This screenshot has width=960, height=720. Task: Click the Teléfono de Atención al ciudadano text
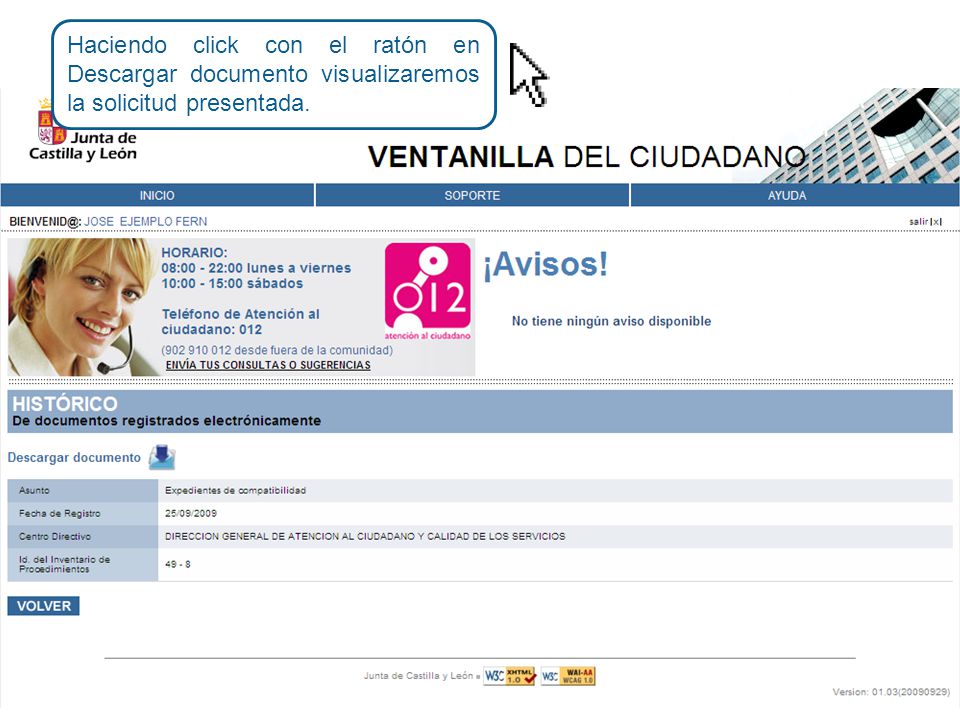click(241, 321)
